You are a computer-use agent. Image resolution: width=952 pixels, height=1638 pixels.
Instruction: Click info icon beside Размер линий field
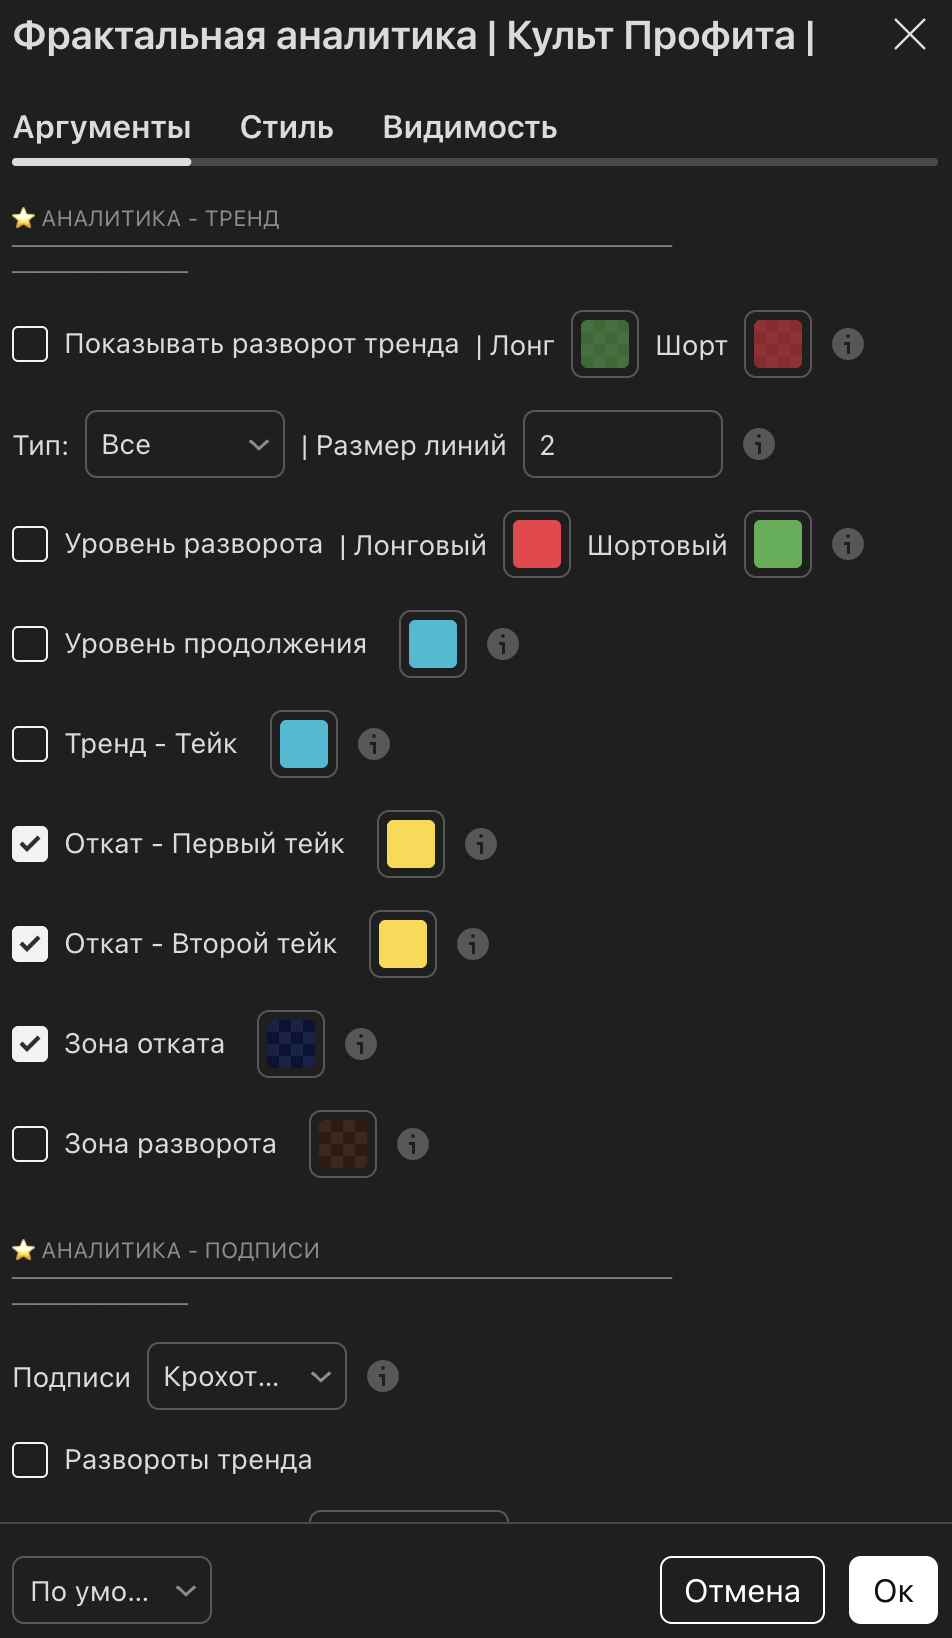[x=759, y=444]
